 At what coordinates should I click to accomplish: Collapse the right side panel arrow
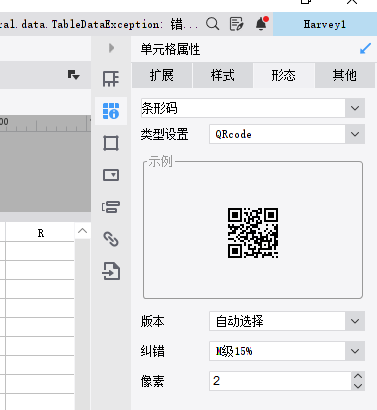click(x=111, y=48)
